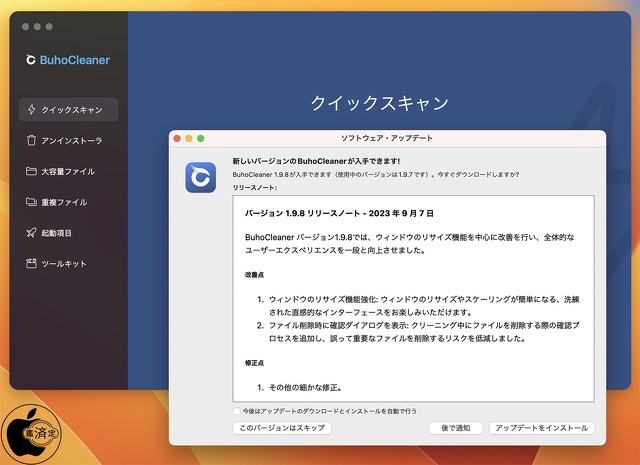
Task: Click the toolbox icon for ツールキット
Action: tap(31, 263)
